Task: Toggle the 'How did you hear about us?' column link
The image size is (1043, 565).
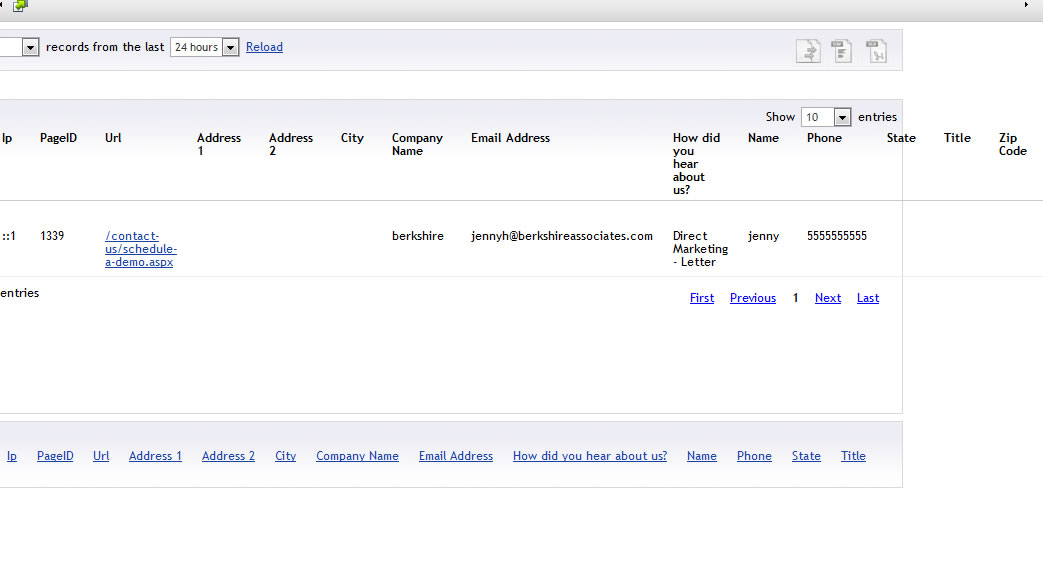Action: click(x=589, y=456)
